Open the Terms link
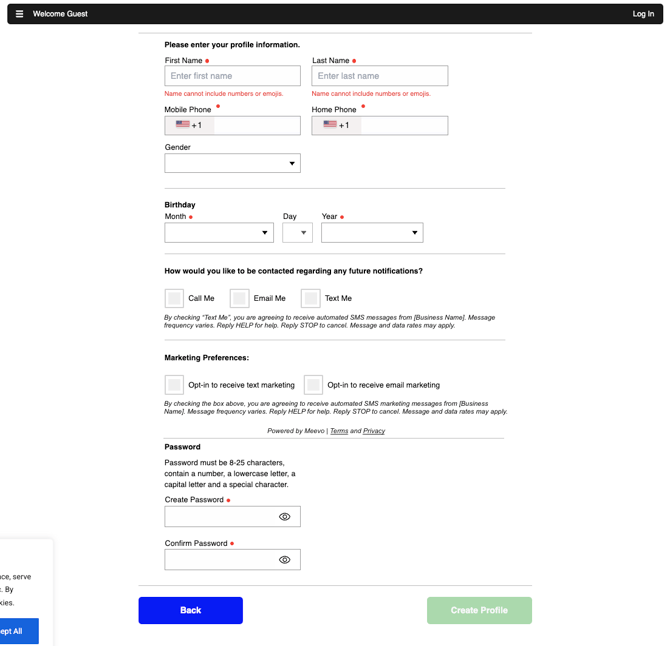Screen dimensions: 670x646 [339, 431]
